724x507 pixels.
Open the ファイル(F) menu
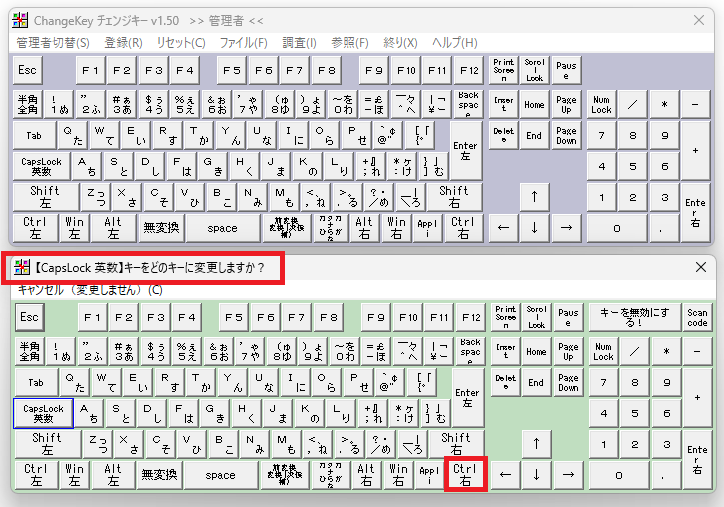pyautogui.click(x=243, y=43)
